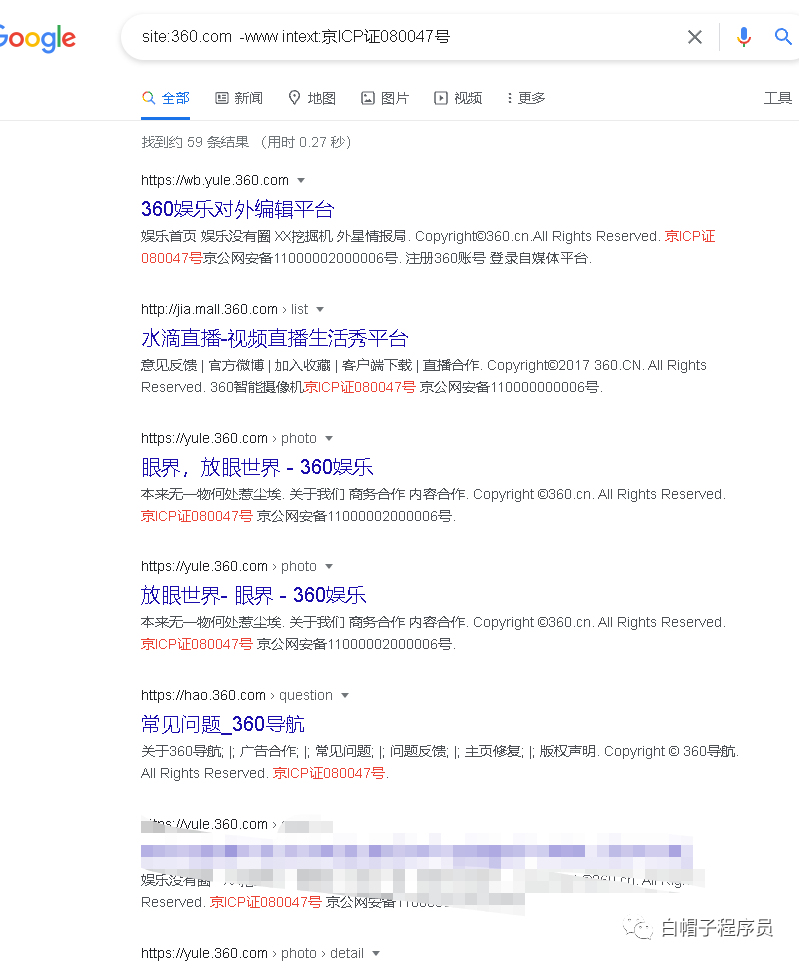799x962 pixels.
Task: Expand arrow beside 放眼世界- 眼界 result URL
Action: coord(329,566)
